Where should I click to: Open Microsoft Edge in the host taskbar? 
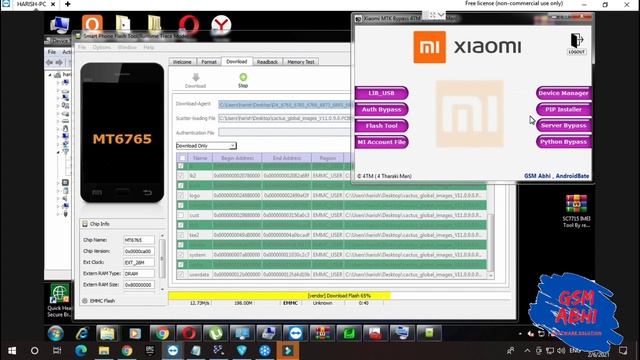pos(81,351)
